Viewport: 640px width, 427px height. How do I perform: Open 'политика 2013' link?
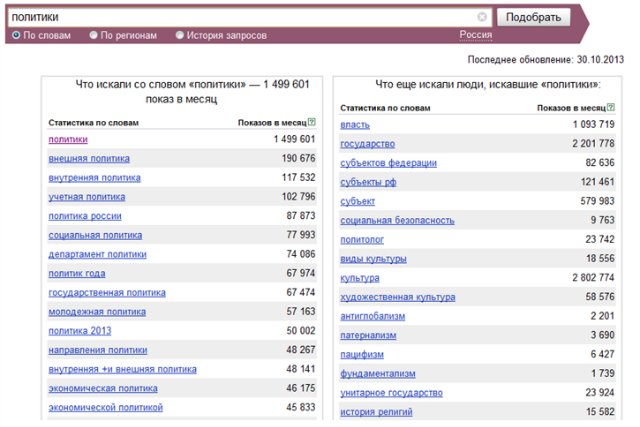click(x=80, y=331)
